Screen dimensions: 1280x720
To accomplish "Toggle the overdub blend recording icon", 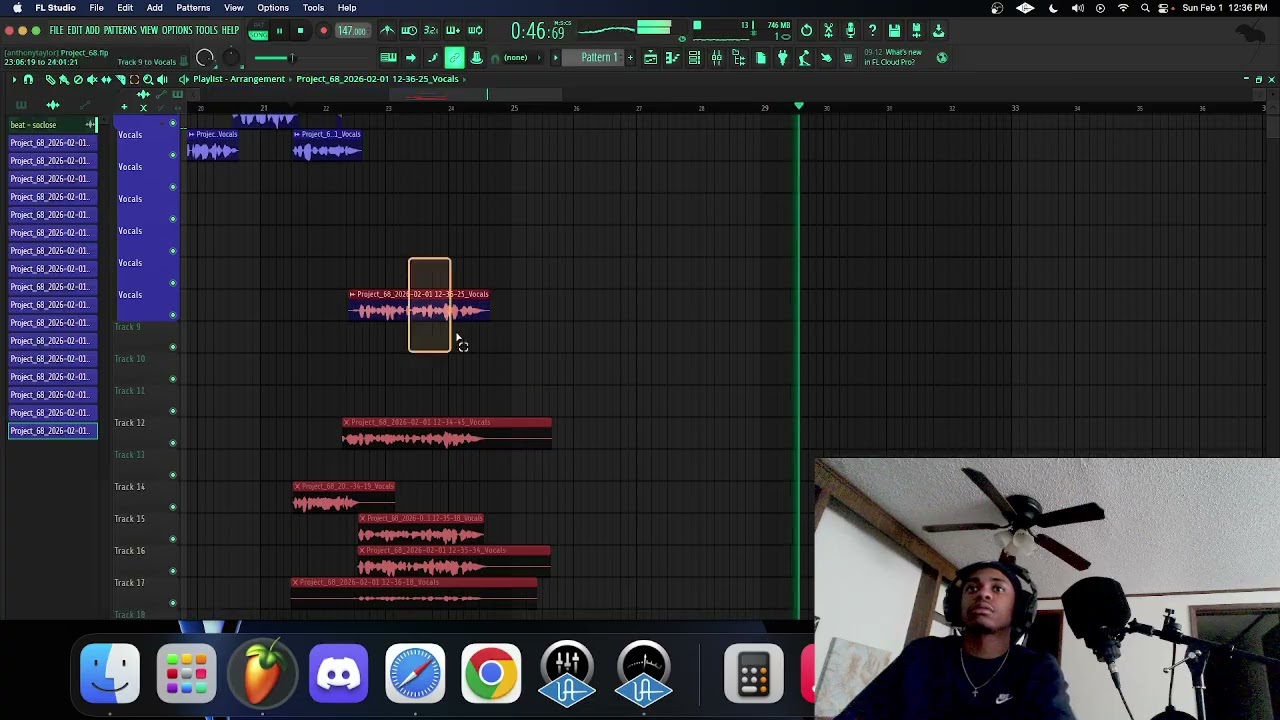I will (x=453, y=31).
